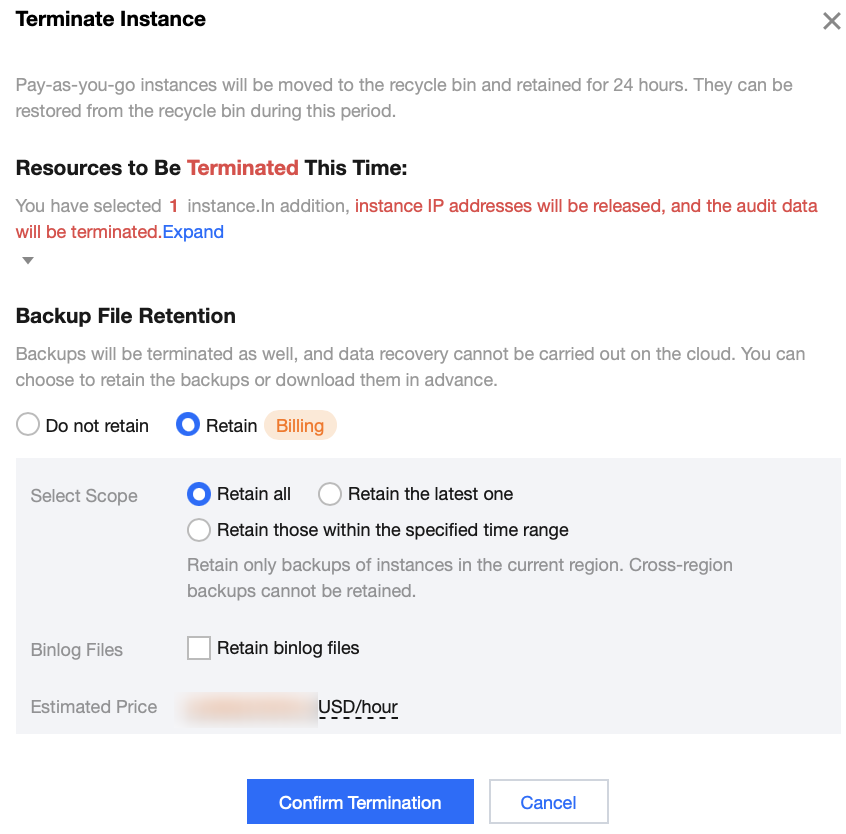Click the underlined USD/hour price unit

point(358,707)
